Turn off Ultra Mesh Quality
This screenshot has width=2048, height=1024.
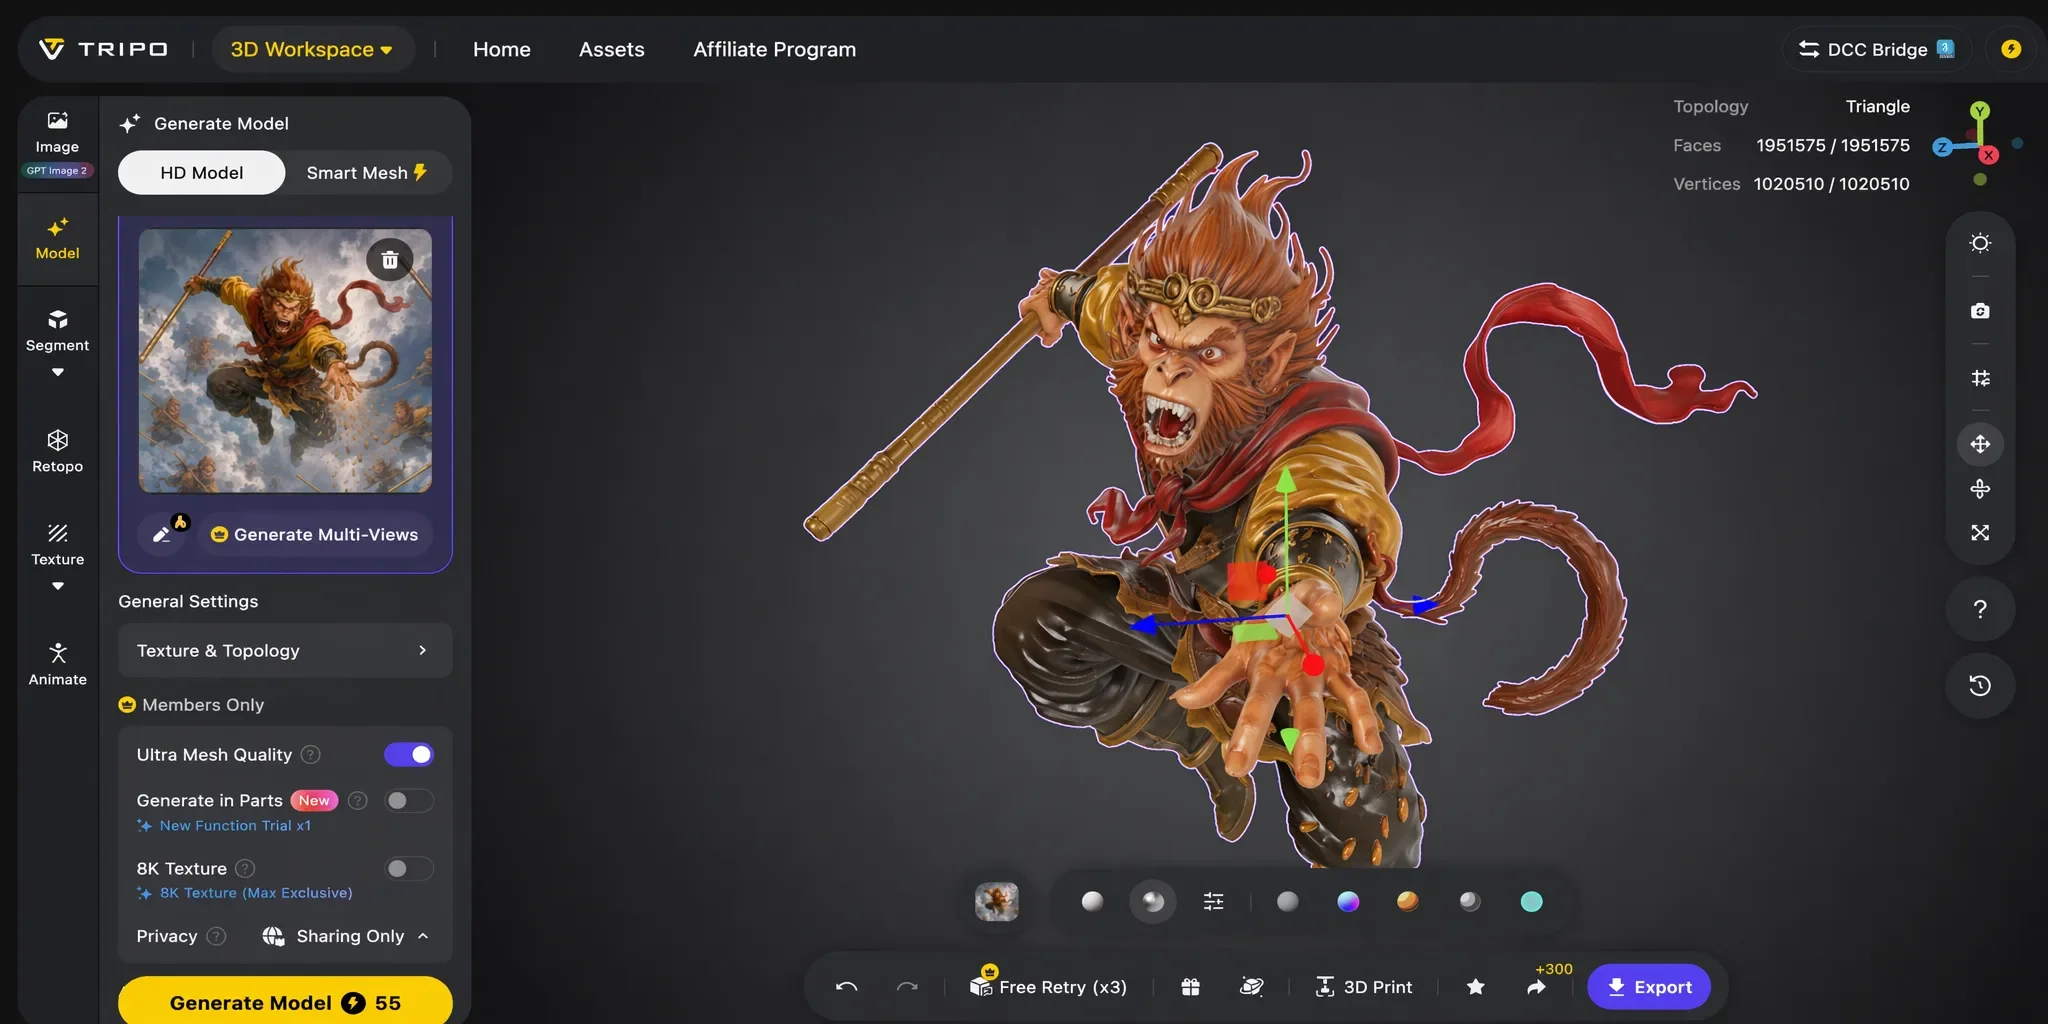(409, 755)
